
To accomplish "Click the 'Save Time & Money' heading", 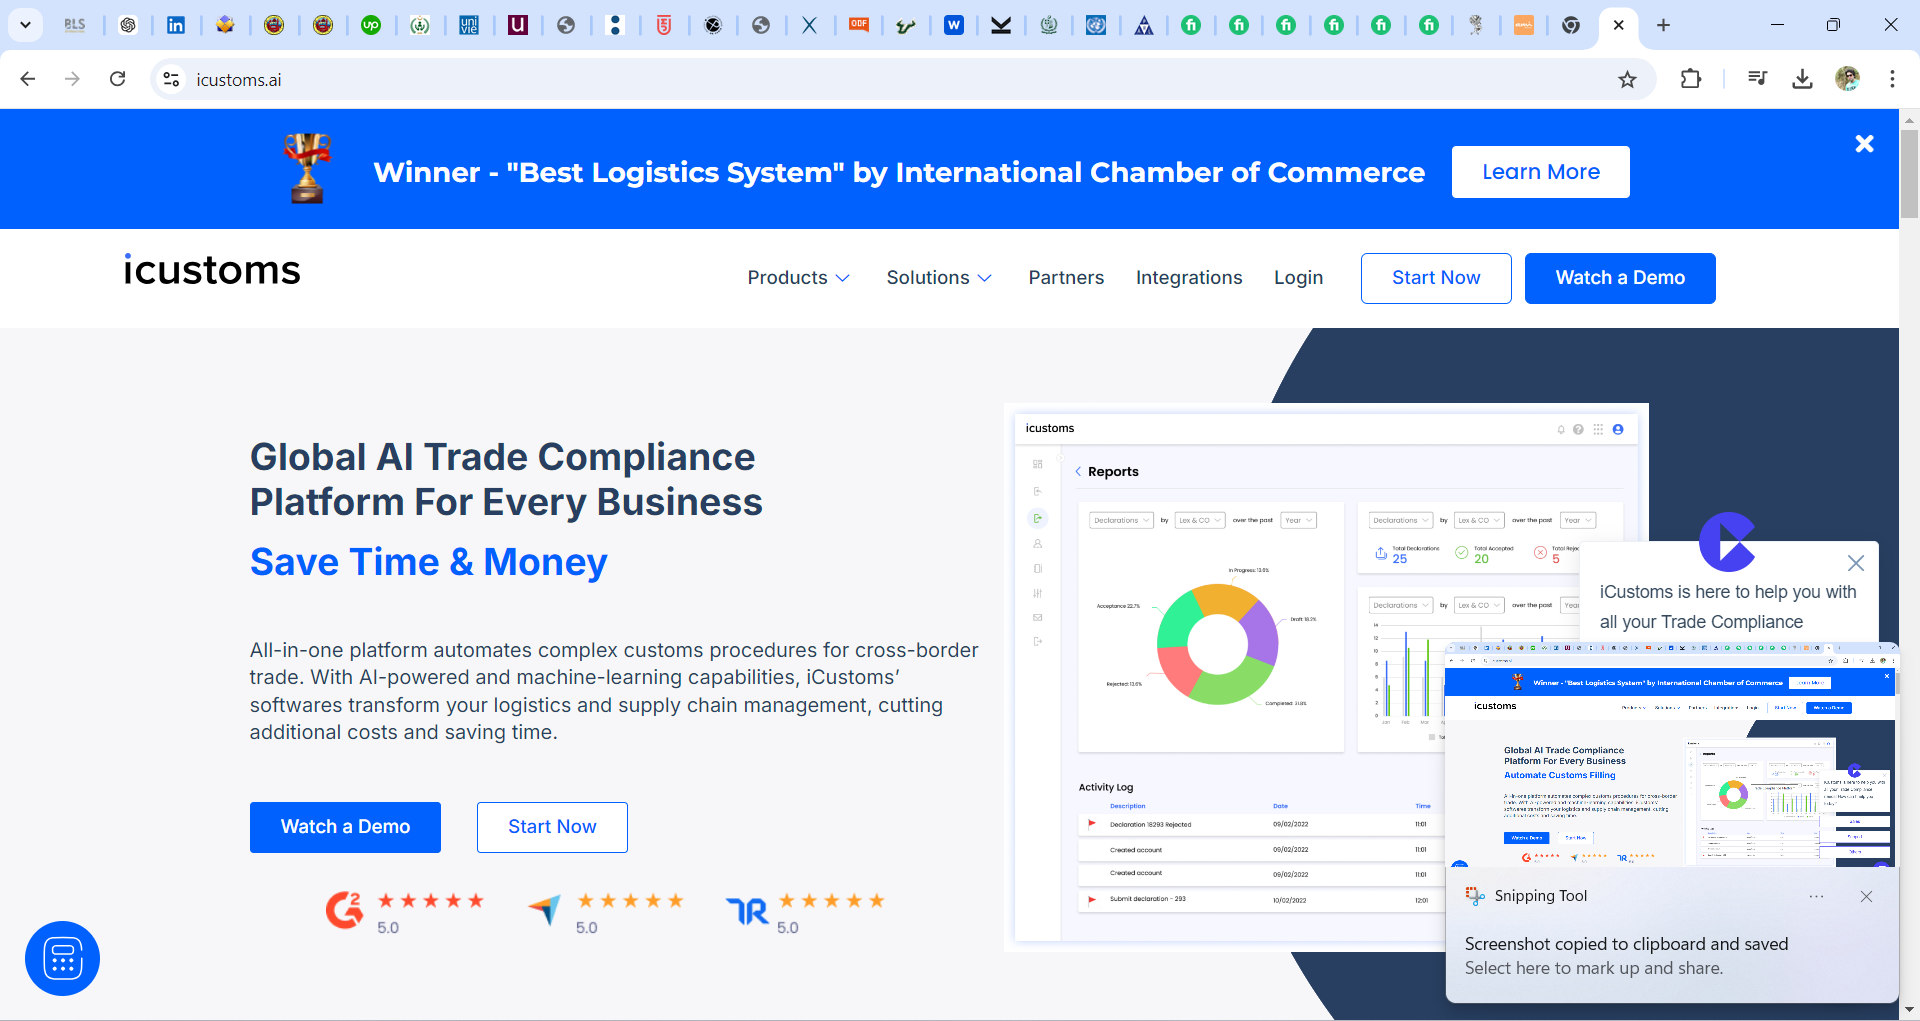I will click(x=428, y=562).
